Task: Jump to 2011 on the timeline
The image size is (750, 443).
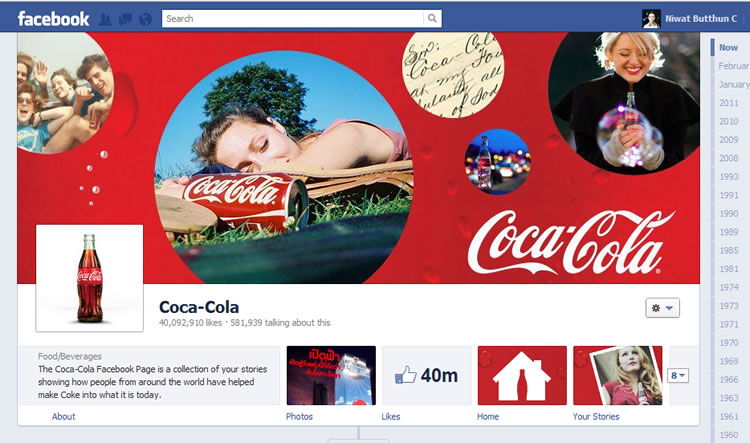Action: coord(729,103)
